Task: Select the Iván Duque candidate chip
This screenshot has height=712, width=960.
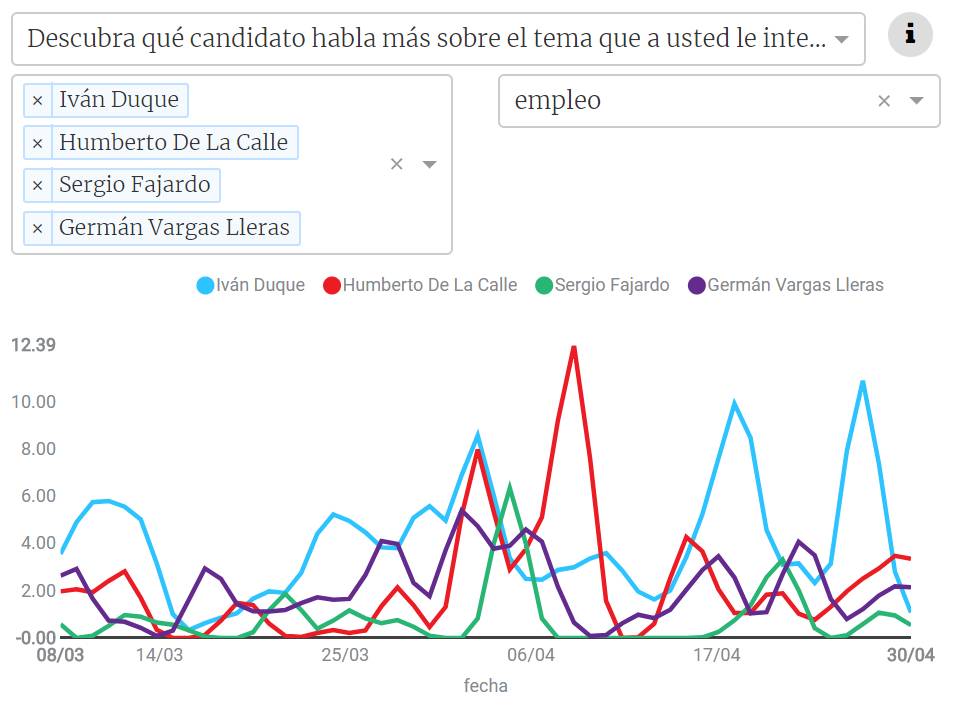Action: tap(118, 100)
